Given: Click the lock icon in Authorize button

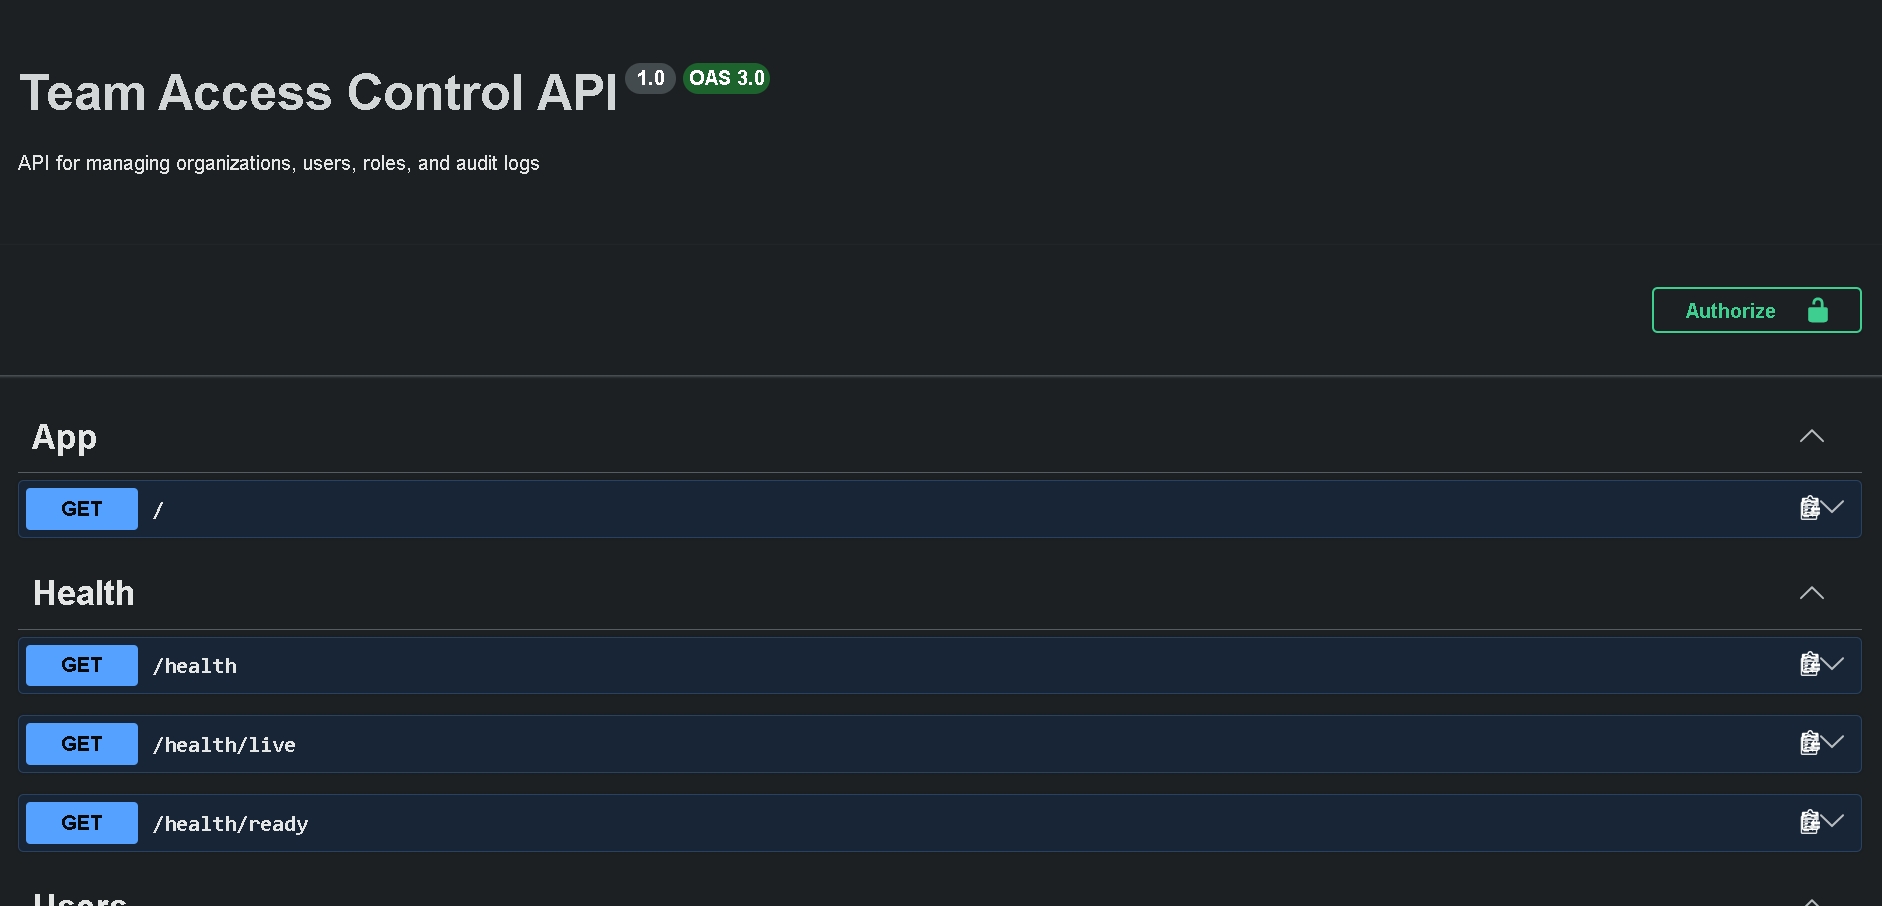Looking at the screenshot, I should 1817,310.
